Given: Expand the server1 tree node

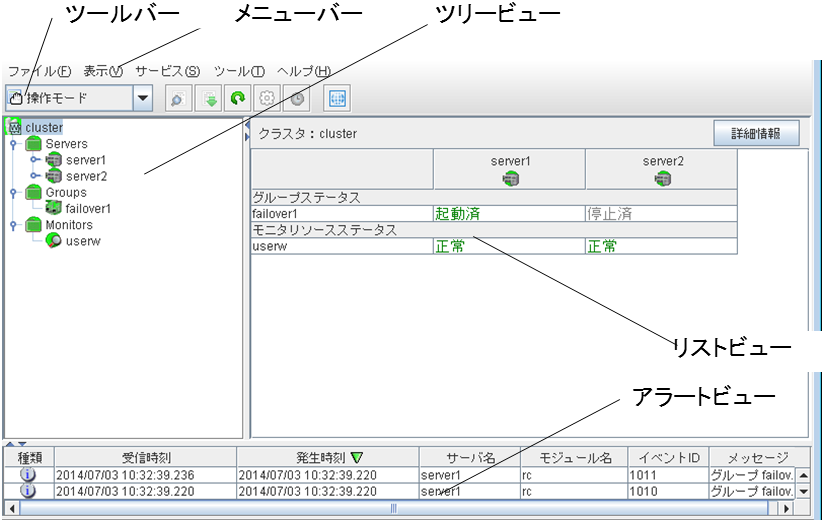Looking at the screenshot, I should point(33,160).
